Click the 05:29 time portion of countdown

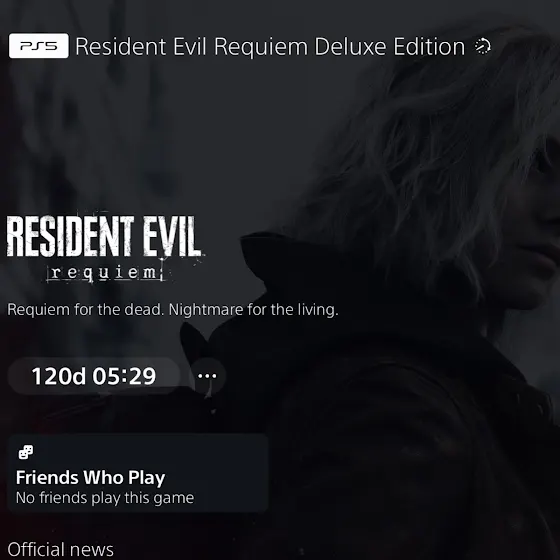tap(124, 376)
